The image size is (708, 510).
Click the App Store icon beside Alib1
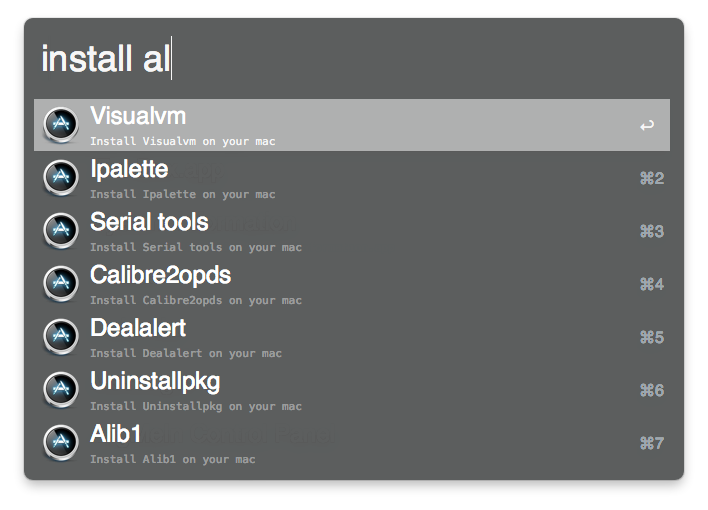[x=61, y=443]
